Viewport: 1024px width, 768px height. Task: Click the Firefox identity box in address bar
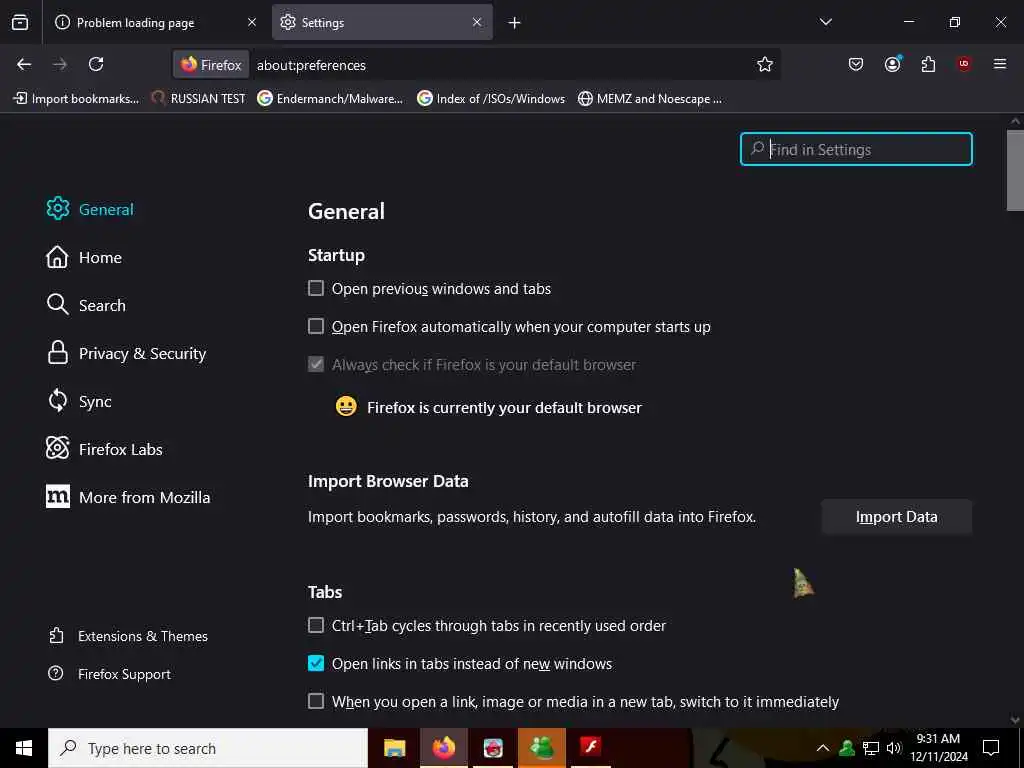click(x=211, y=65)
